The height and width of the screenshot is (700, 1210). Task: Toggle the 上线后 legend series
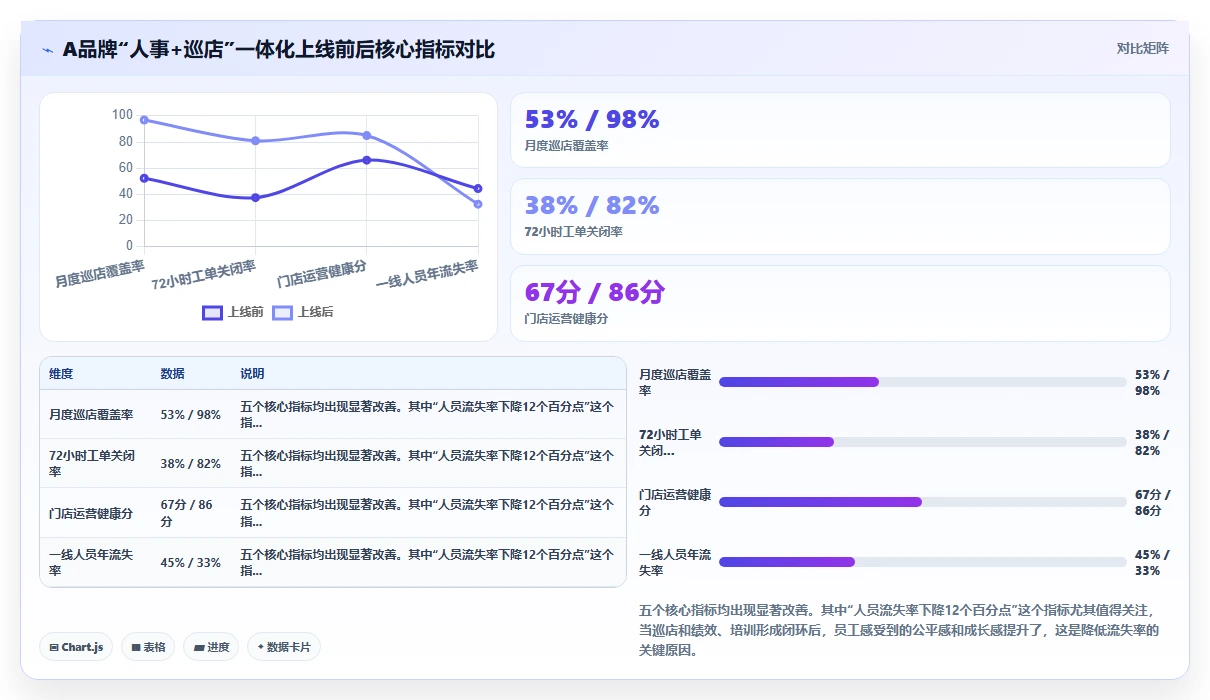click(303, 312)
